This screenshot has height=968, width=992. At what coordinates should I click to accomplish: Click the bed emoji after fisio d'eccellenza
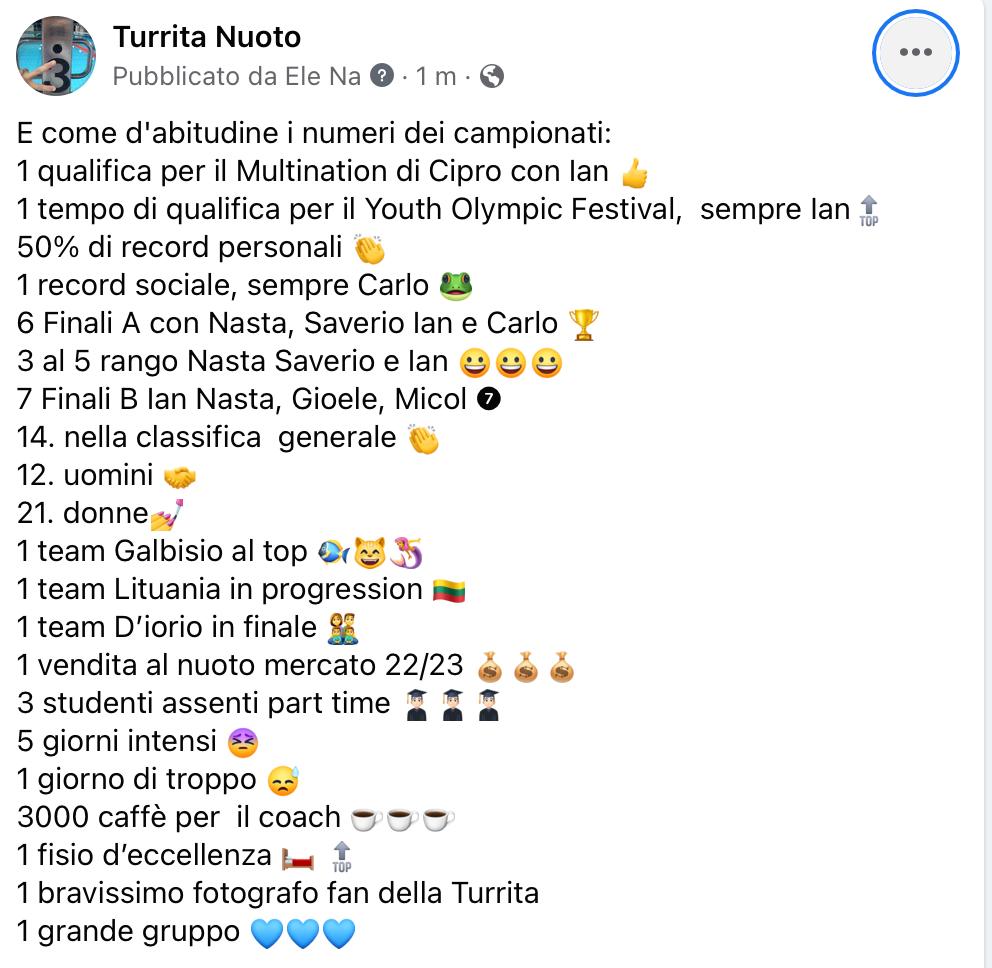(298, 859)
